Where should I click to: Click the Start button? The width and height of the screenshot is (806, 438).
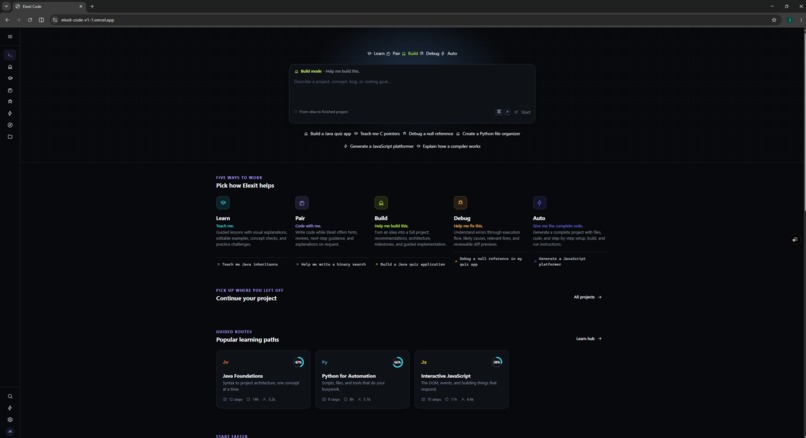pyautogui.click(x=522, y=112)
